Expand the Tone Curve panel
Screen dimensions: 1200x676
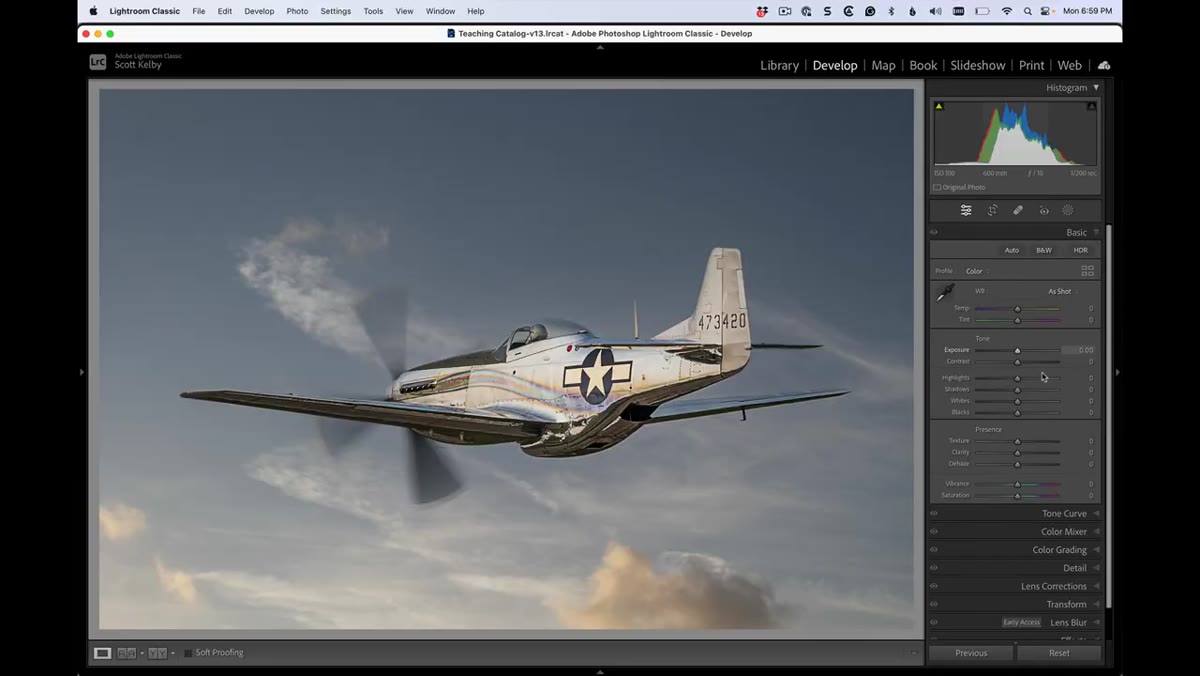click(1064, 514)
